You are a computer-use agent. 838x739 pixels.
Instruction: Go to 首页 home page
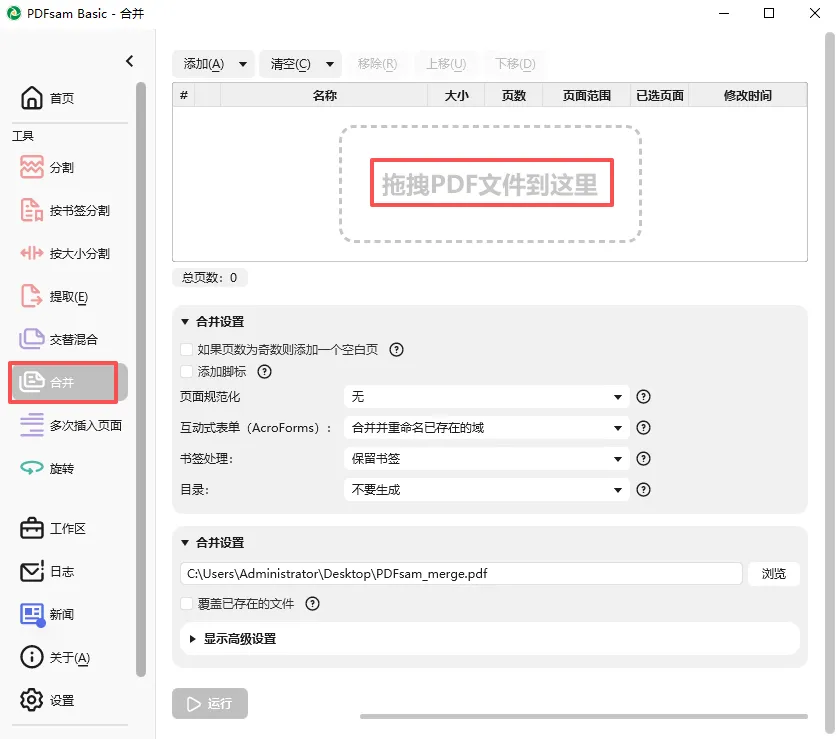tap(48, 98)
